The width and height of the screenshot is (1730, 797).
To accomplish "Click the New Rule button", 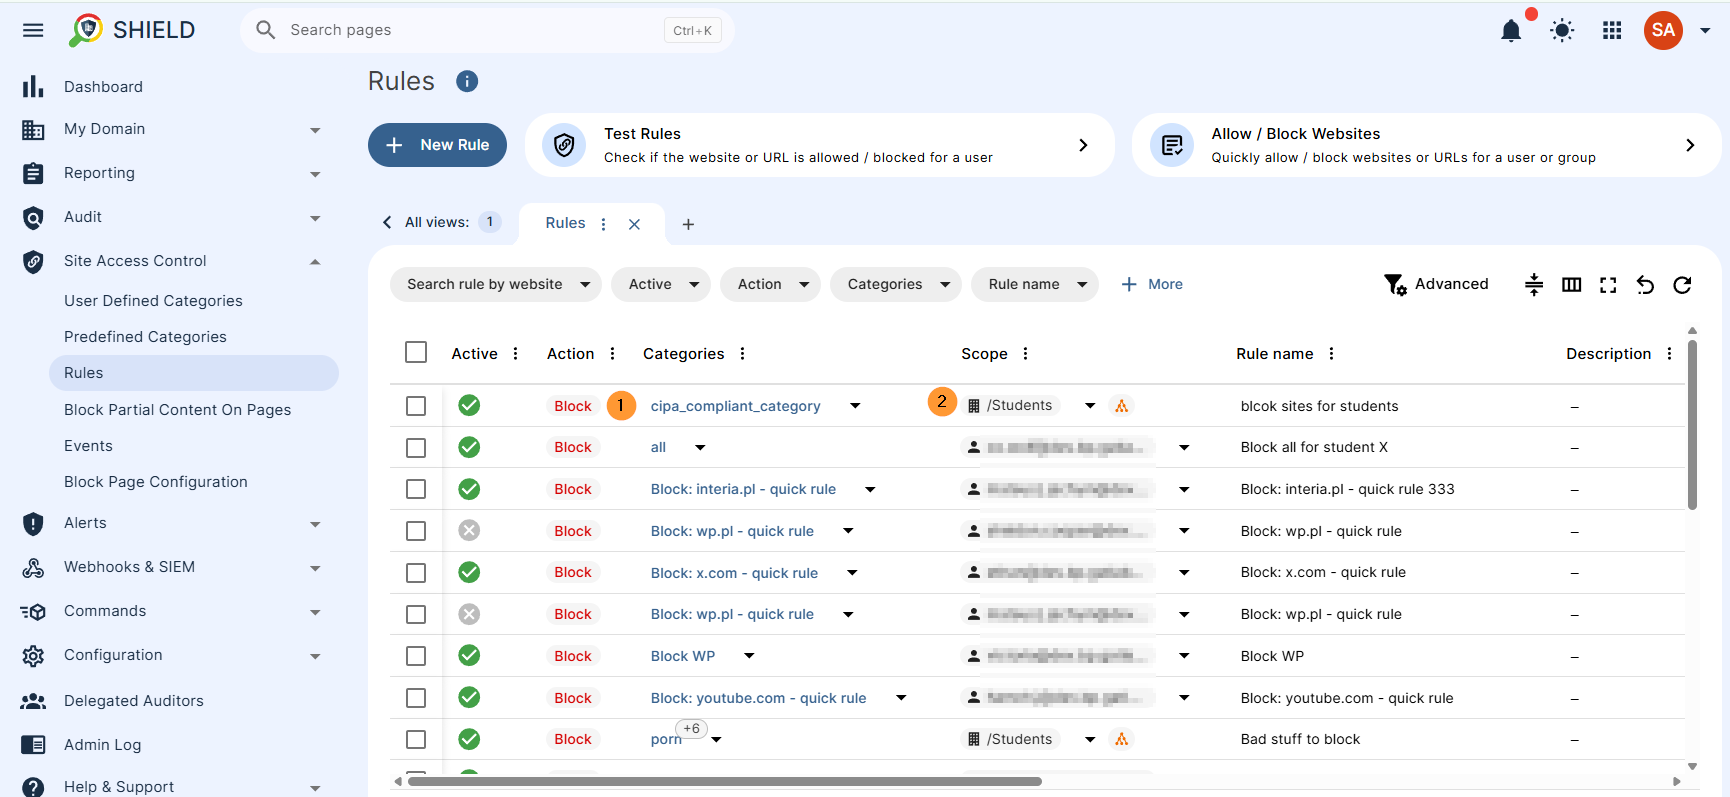I will pyautogui.click(x=437, y=145).
